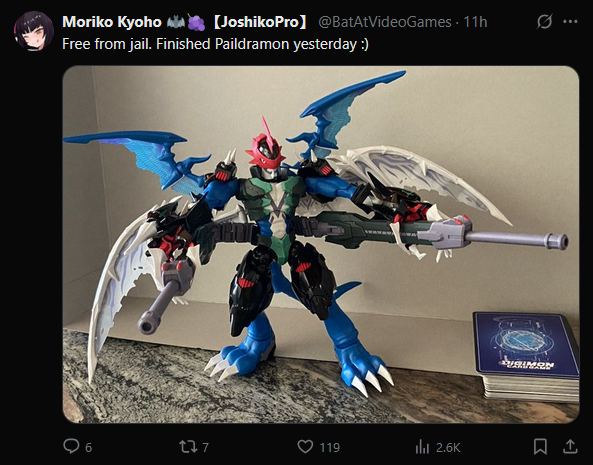
Task: Open the Moriko Kyoho display name link
Action: [112, 22]
